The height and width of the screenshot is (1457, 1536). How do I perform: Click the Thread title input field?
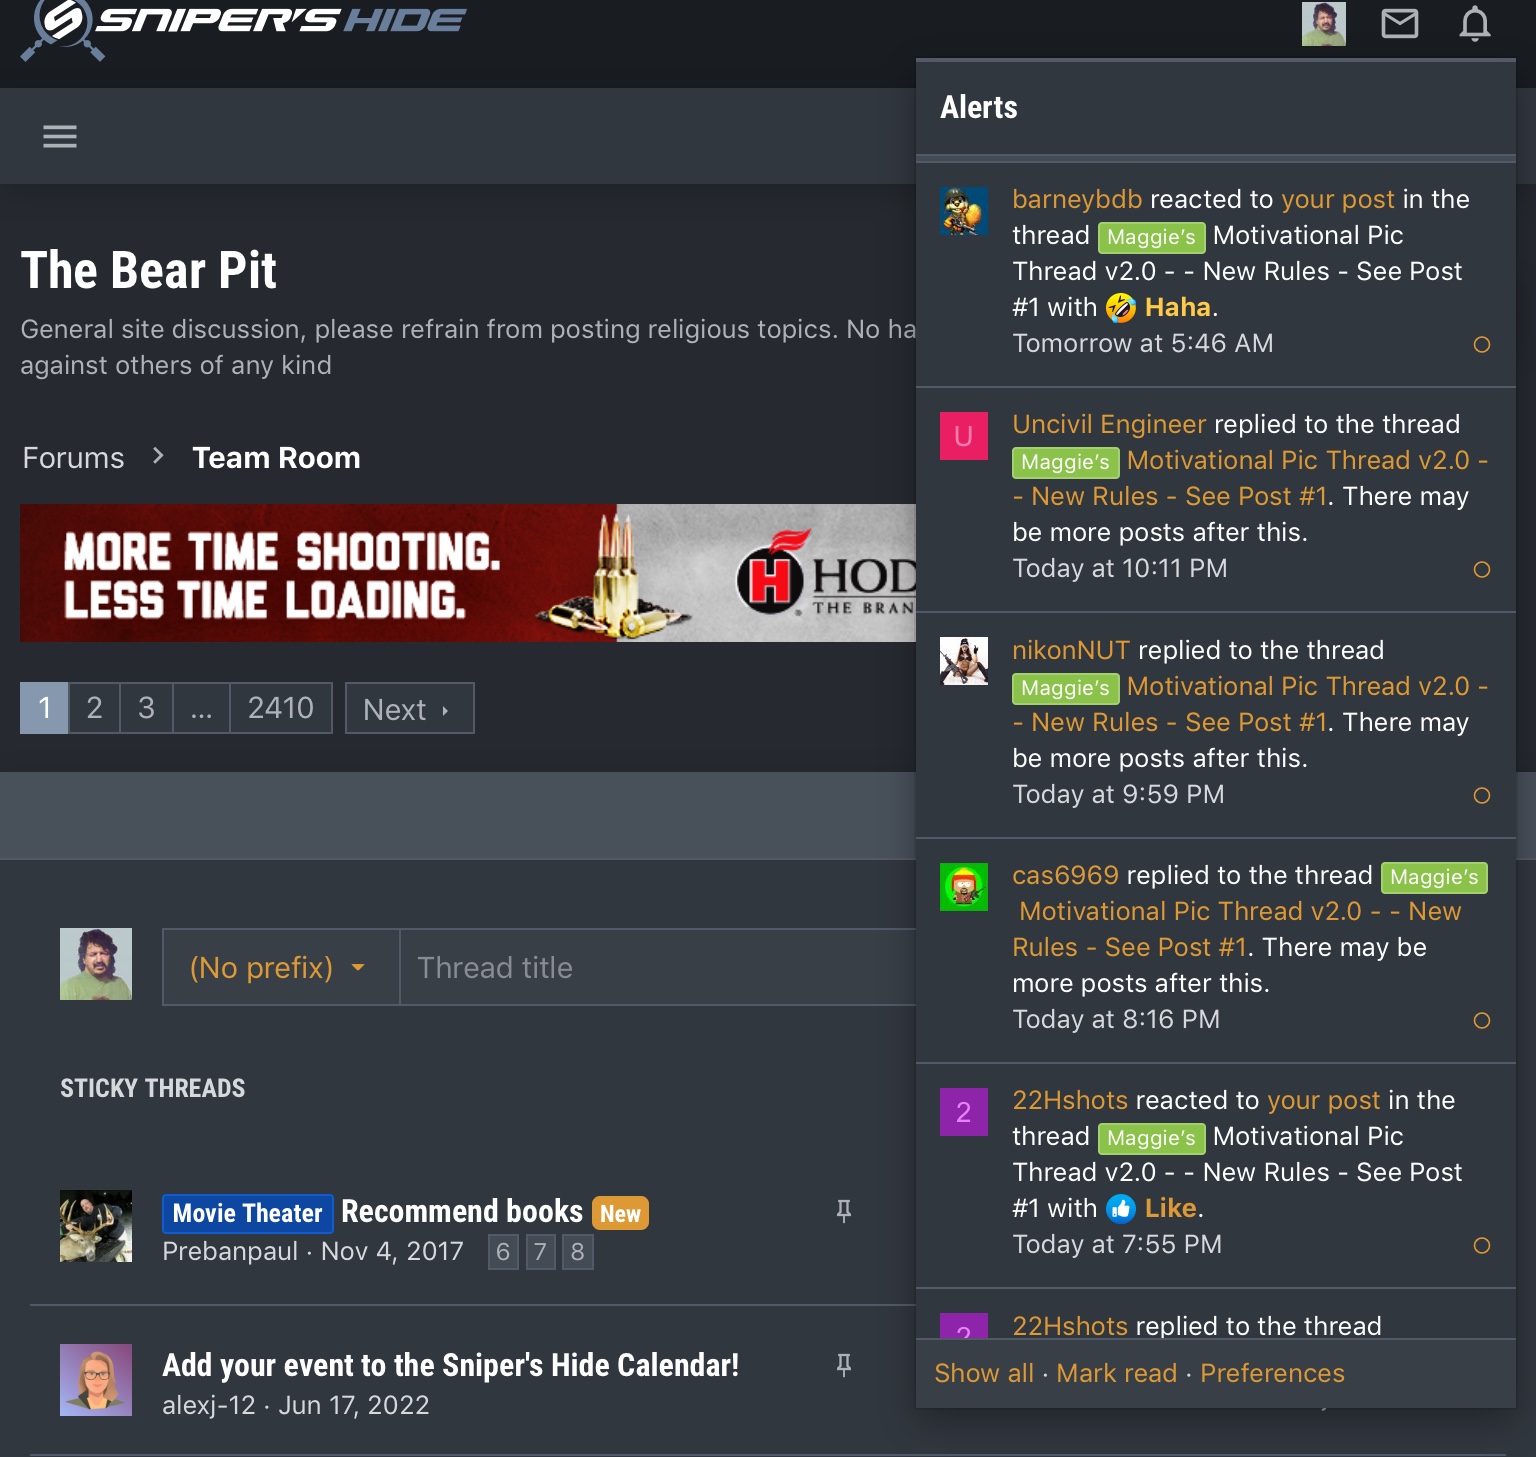click(658, 967)
